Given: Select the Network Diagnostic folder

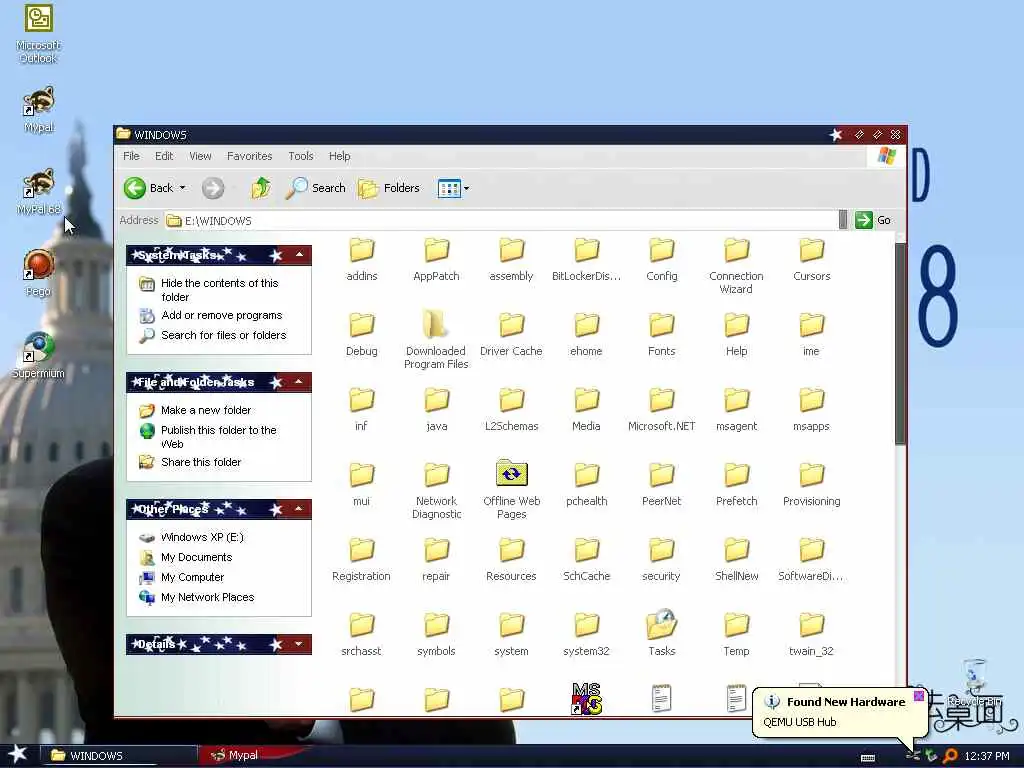Looking at the screenshot, I should [x=436, y=490].
